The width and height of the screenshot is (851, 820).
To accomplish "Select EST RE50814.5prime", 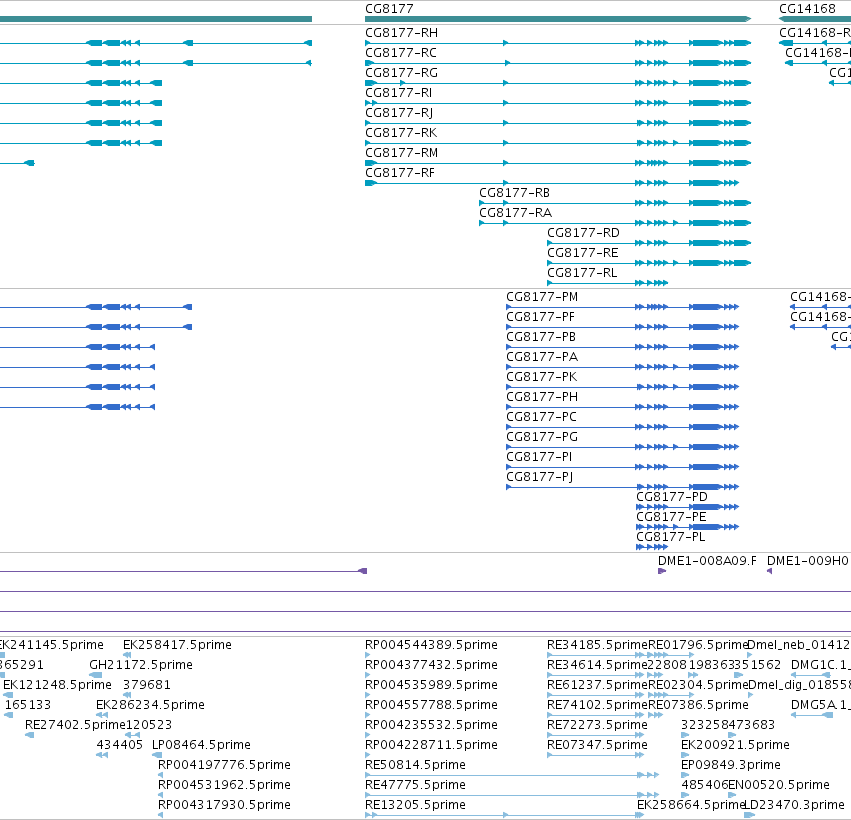I will click(415, 765).
